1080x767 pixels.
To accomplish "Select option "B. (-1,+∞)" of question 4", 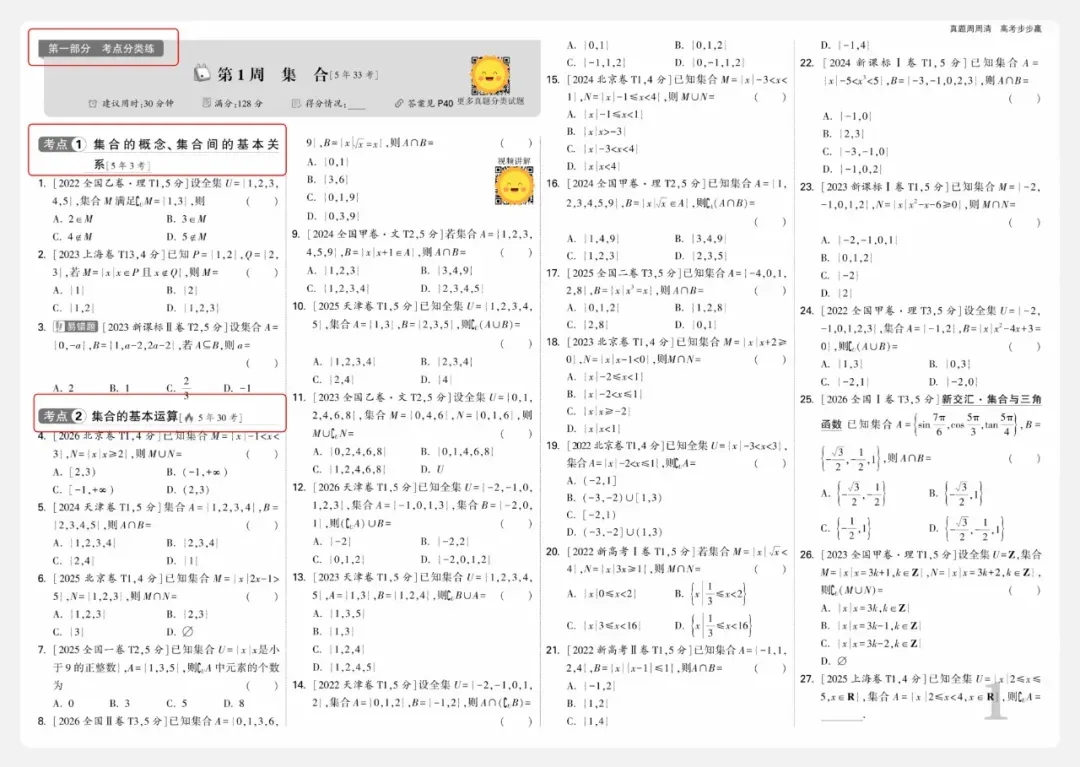I will point(196,472).
